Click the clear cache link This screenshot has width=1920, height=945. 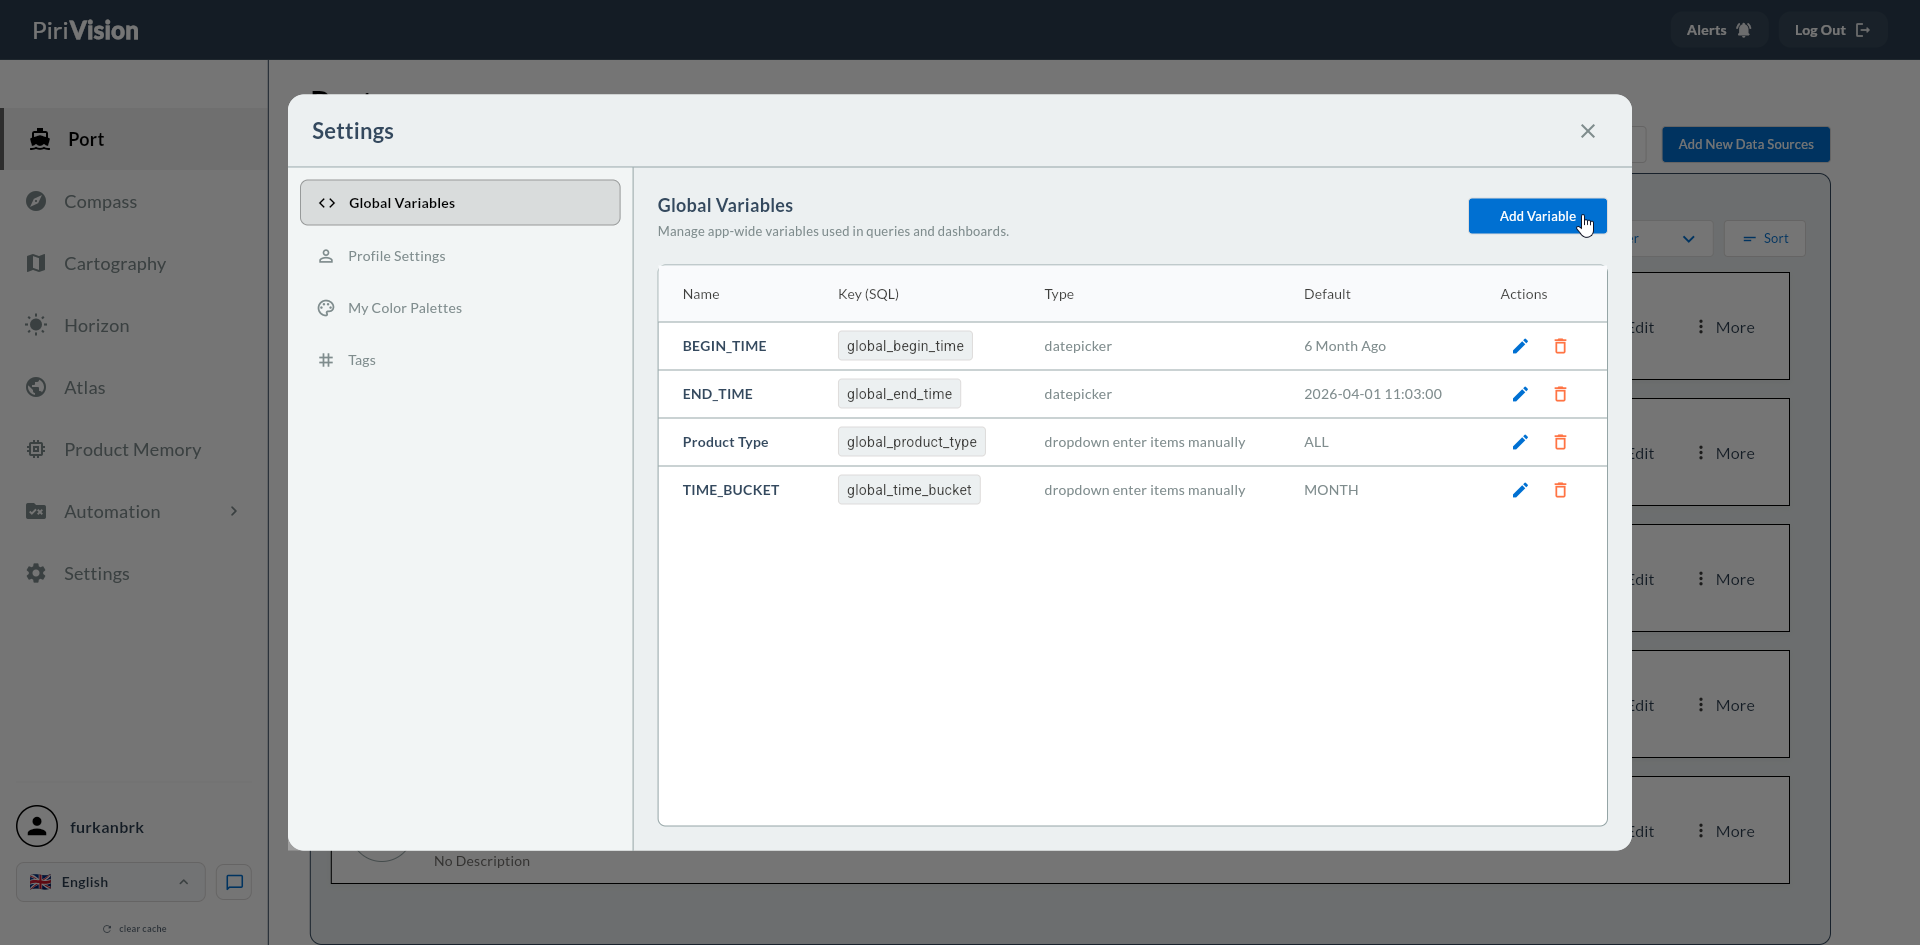pos(135,929)
